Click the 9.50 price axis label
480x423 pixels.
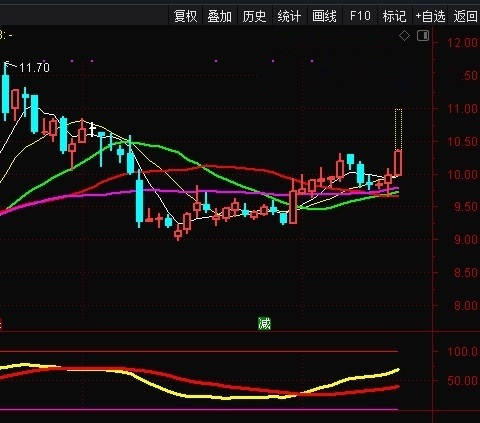[466, 207]
